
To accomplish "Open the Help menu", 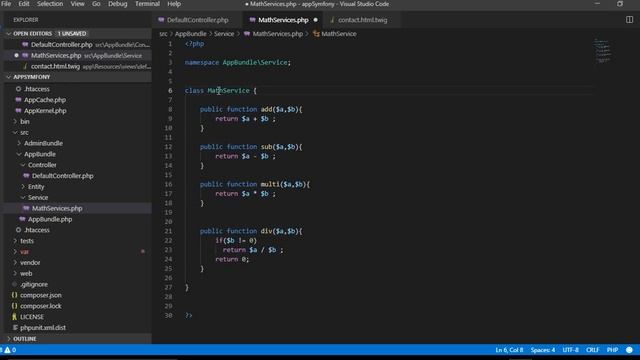I will point(174,4).
